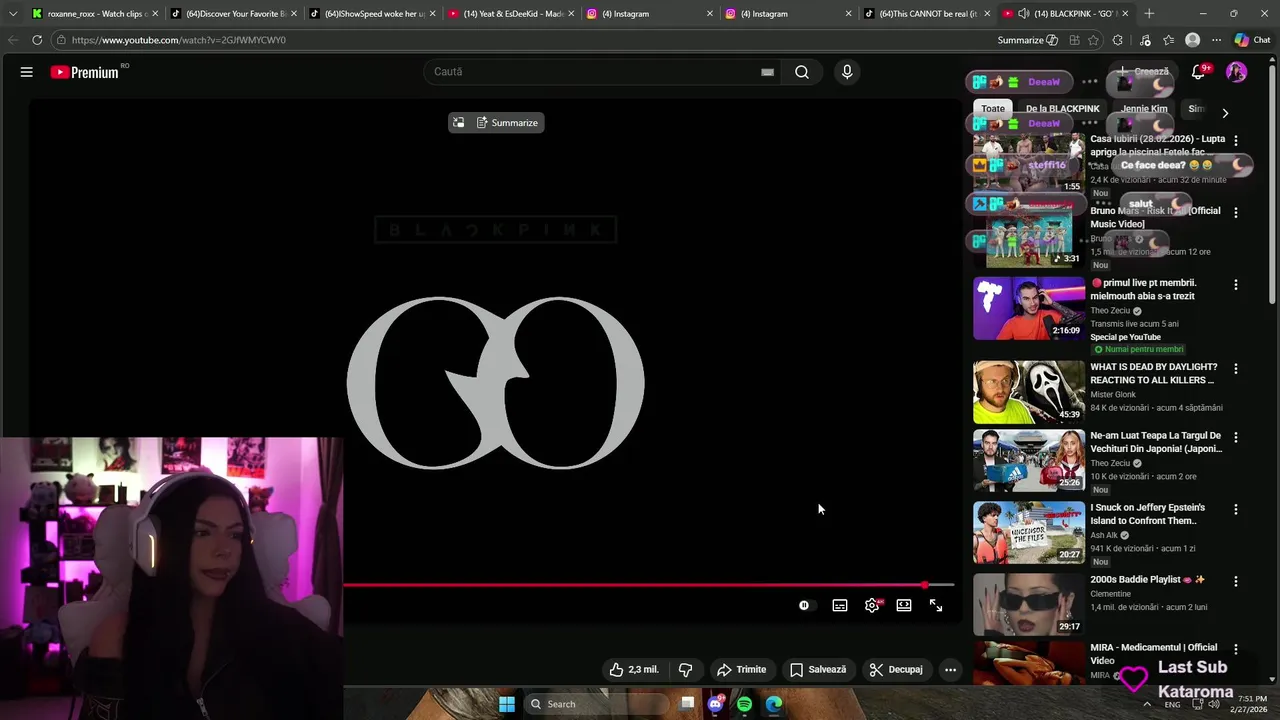Dislike the BLACKPINK video
Viewport: 1280px width, 720px height.
click(686, 670)
